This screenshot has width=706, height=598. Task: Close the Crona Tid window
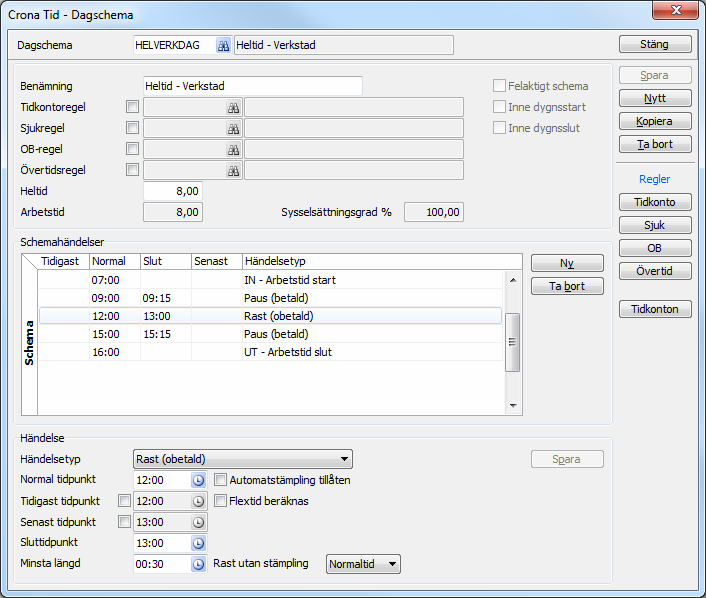coord(675,10)
